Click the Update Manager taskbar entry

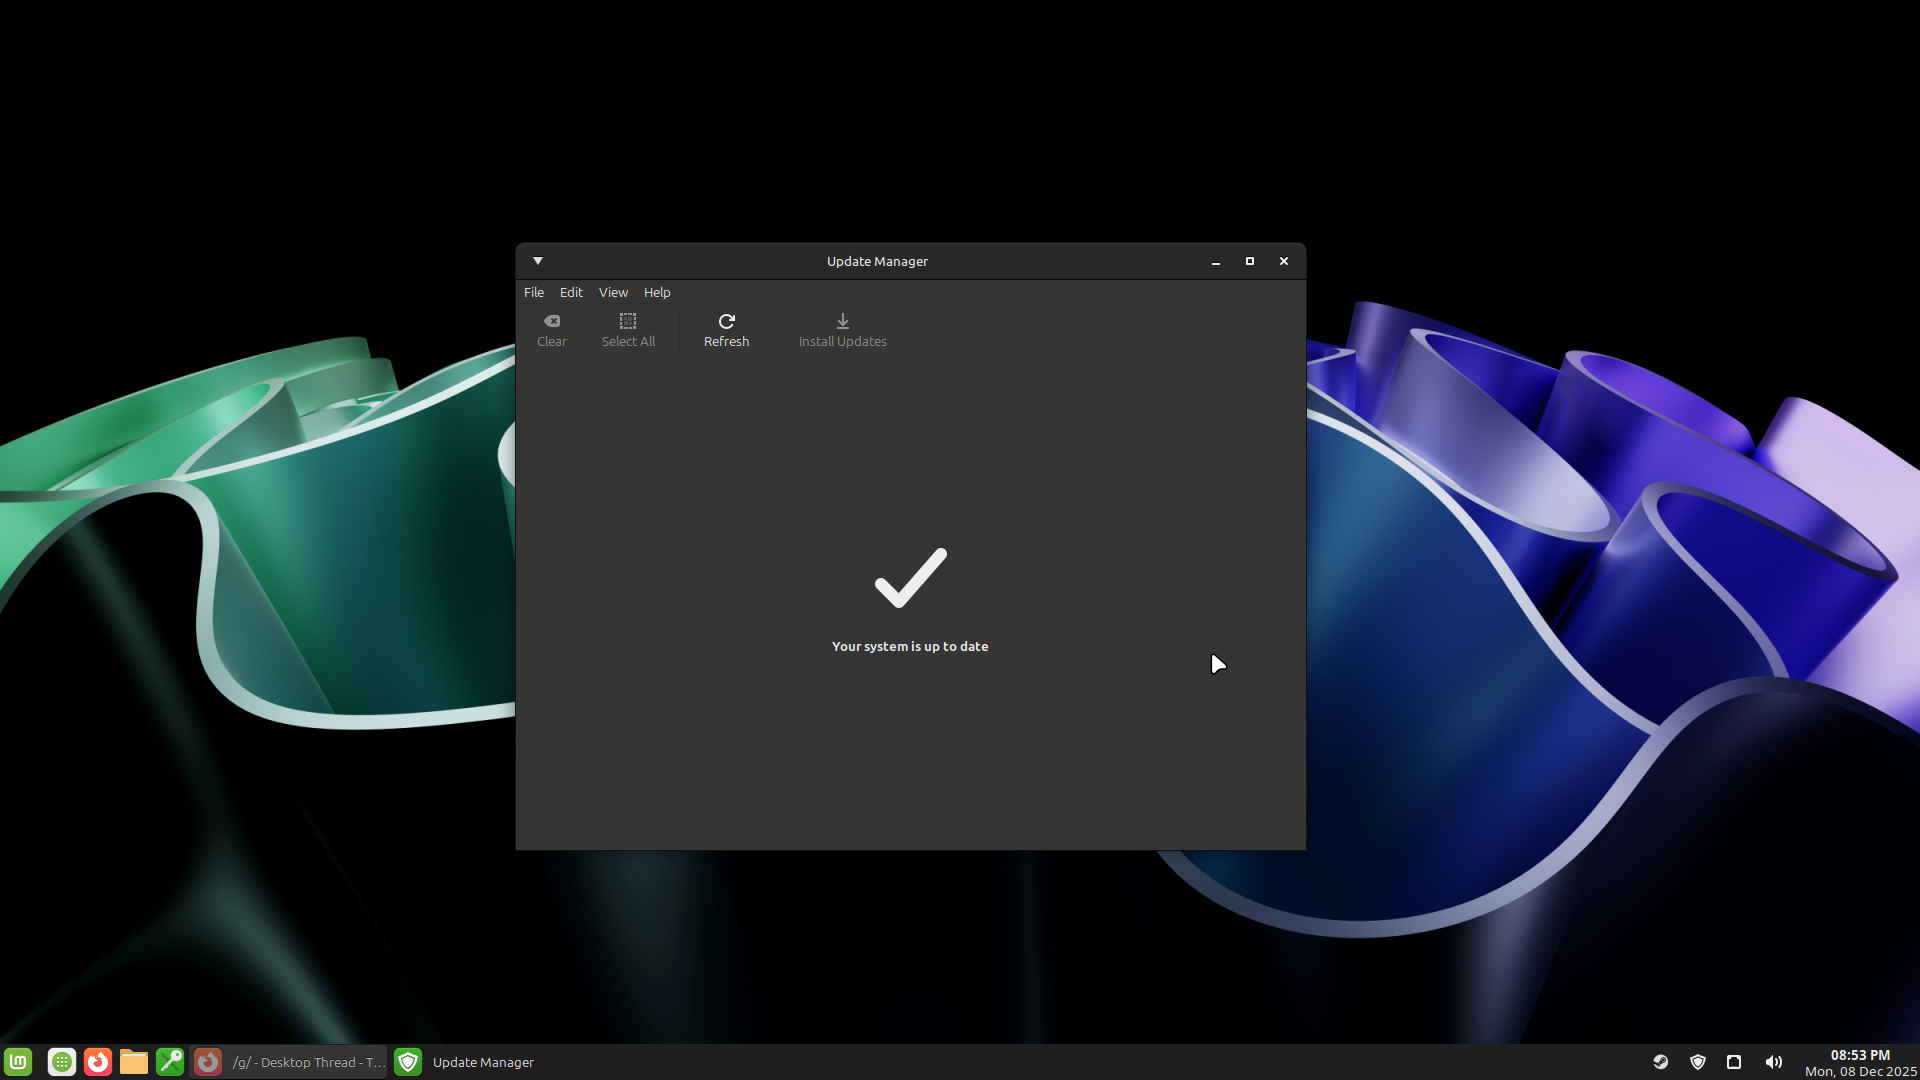click(466, 1062)
